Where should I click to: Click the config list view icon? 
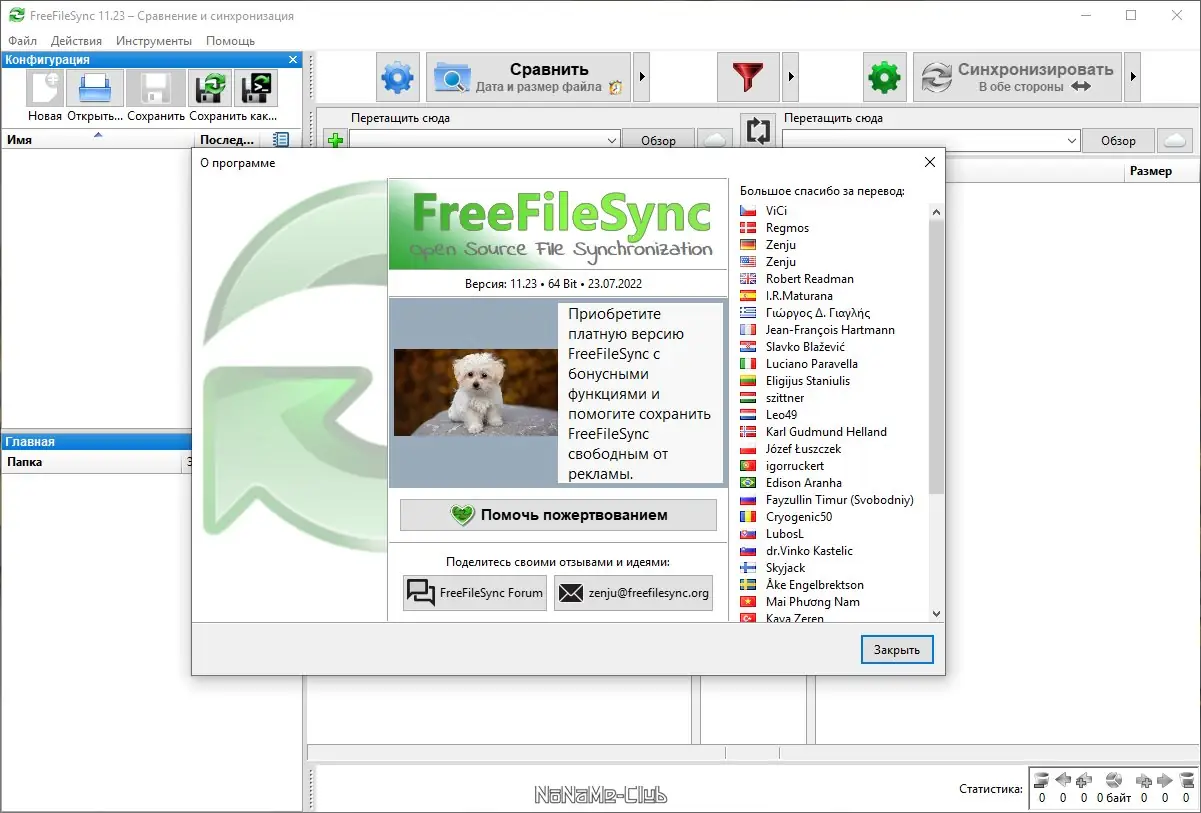[281, 140]
